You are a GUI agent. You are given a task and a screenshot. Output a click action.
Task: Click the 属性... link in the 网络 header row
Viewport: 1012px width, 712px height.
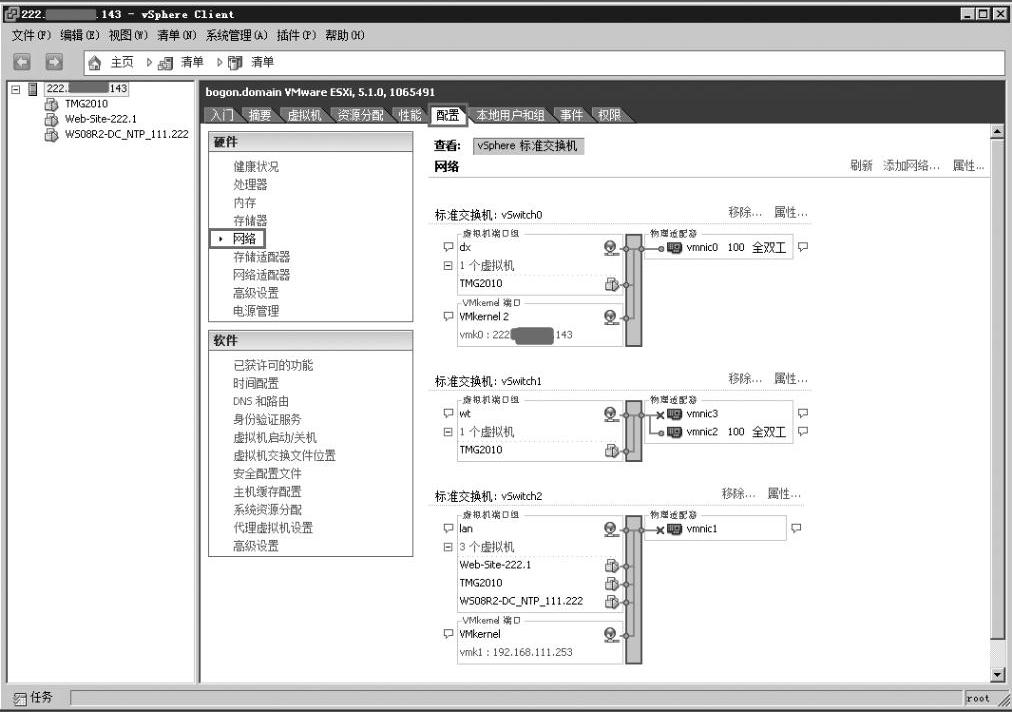click(x=968, y=166)
